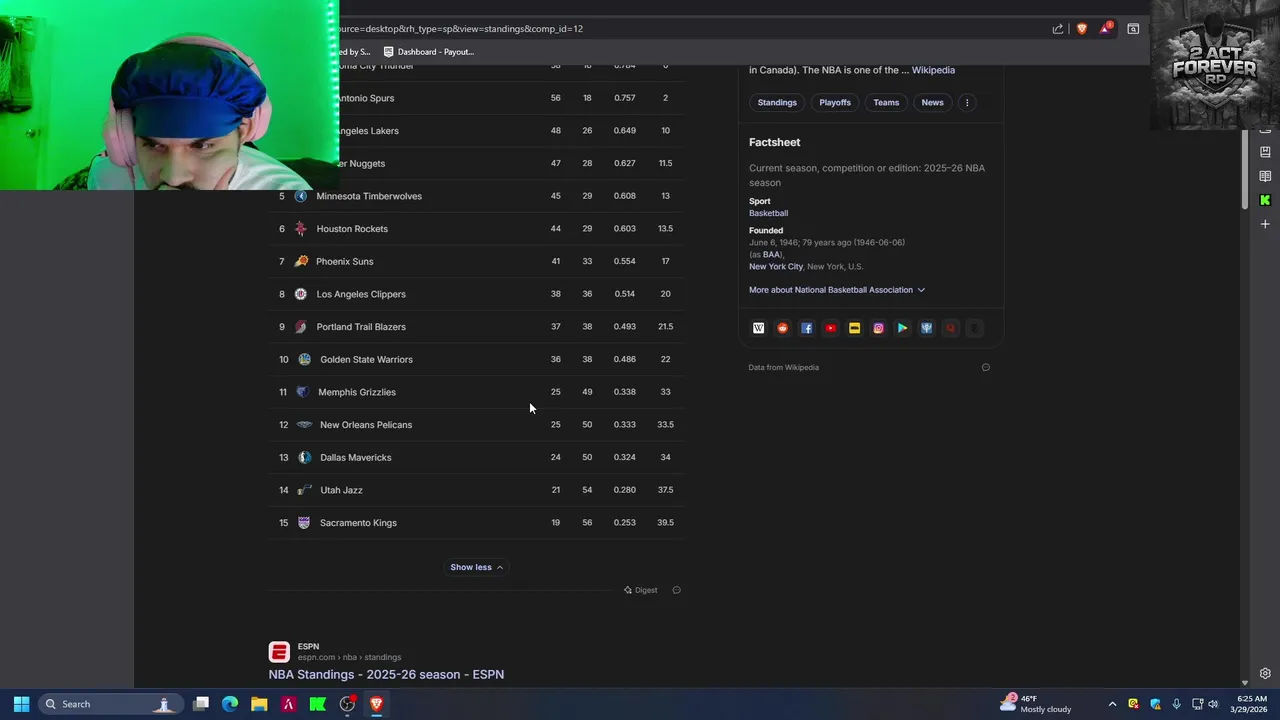1280x720 pixels.
Task: Follow the Basketball sport link
Action: tap(768, 213)
